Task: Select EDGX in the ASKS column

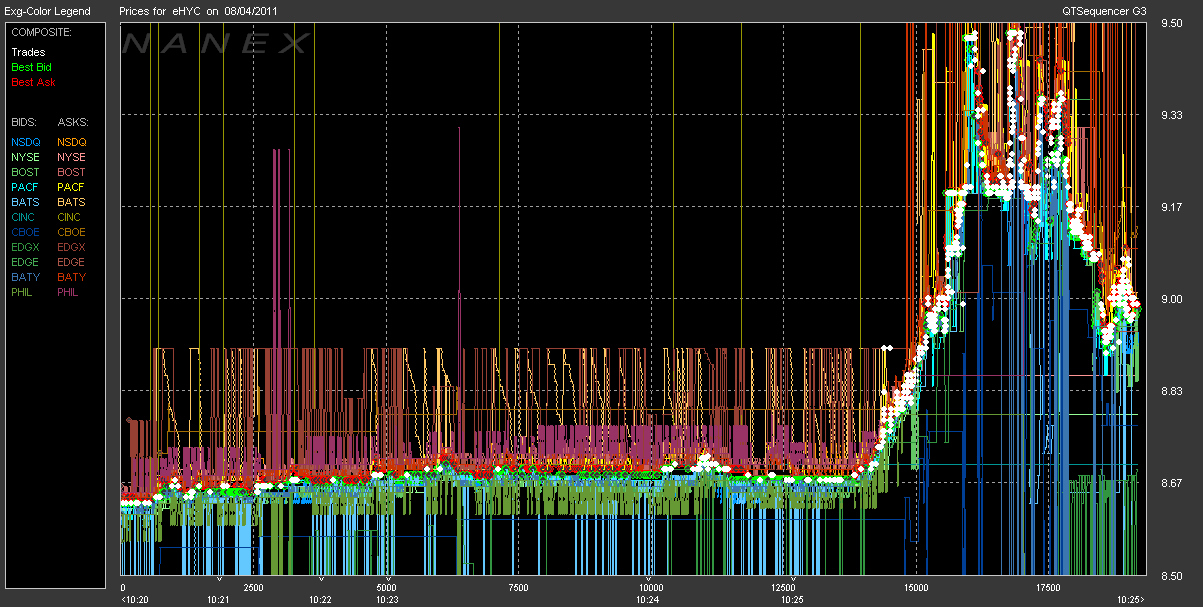Action: pyautogui.click(x=72, y=247)
